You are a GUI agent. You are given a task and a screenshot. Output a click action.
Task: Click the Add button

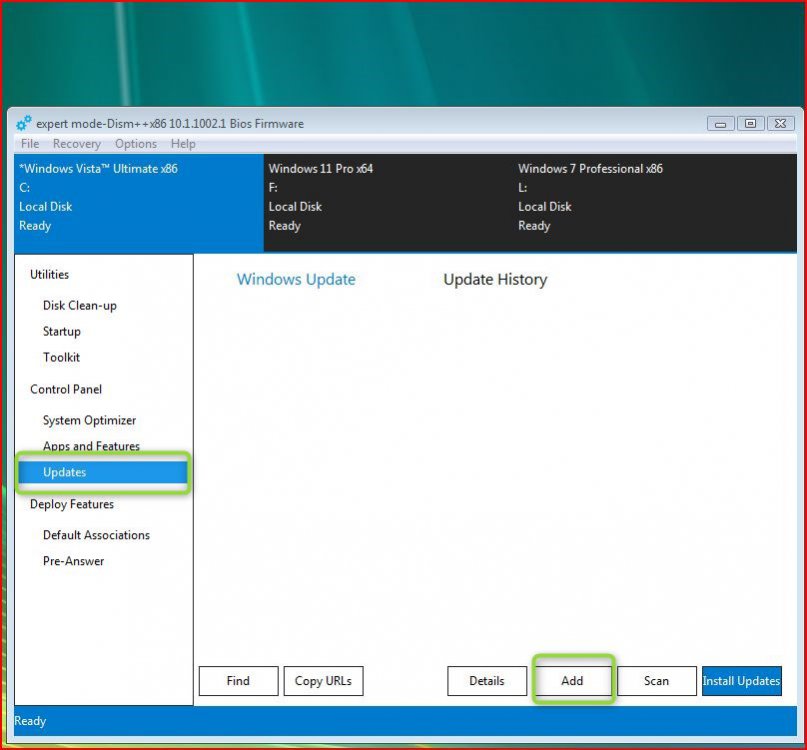(572, 681)
